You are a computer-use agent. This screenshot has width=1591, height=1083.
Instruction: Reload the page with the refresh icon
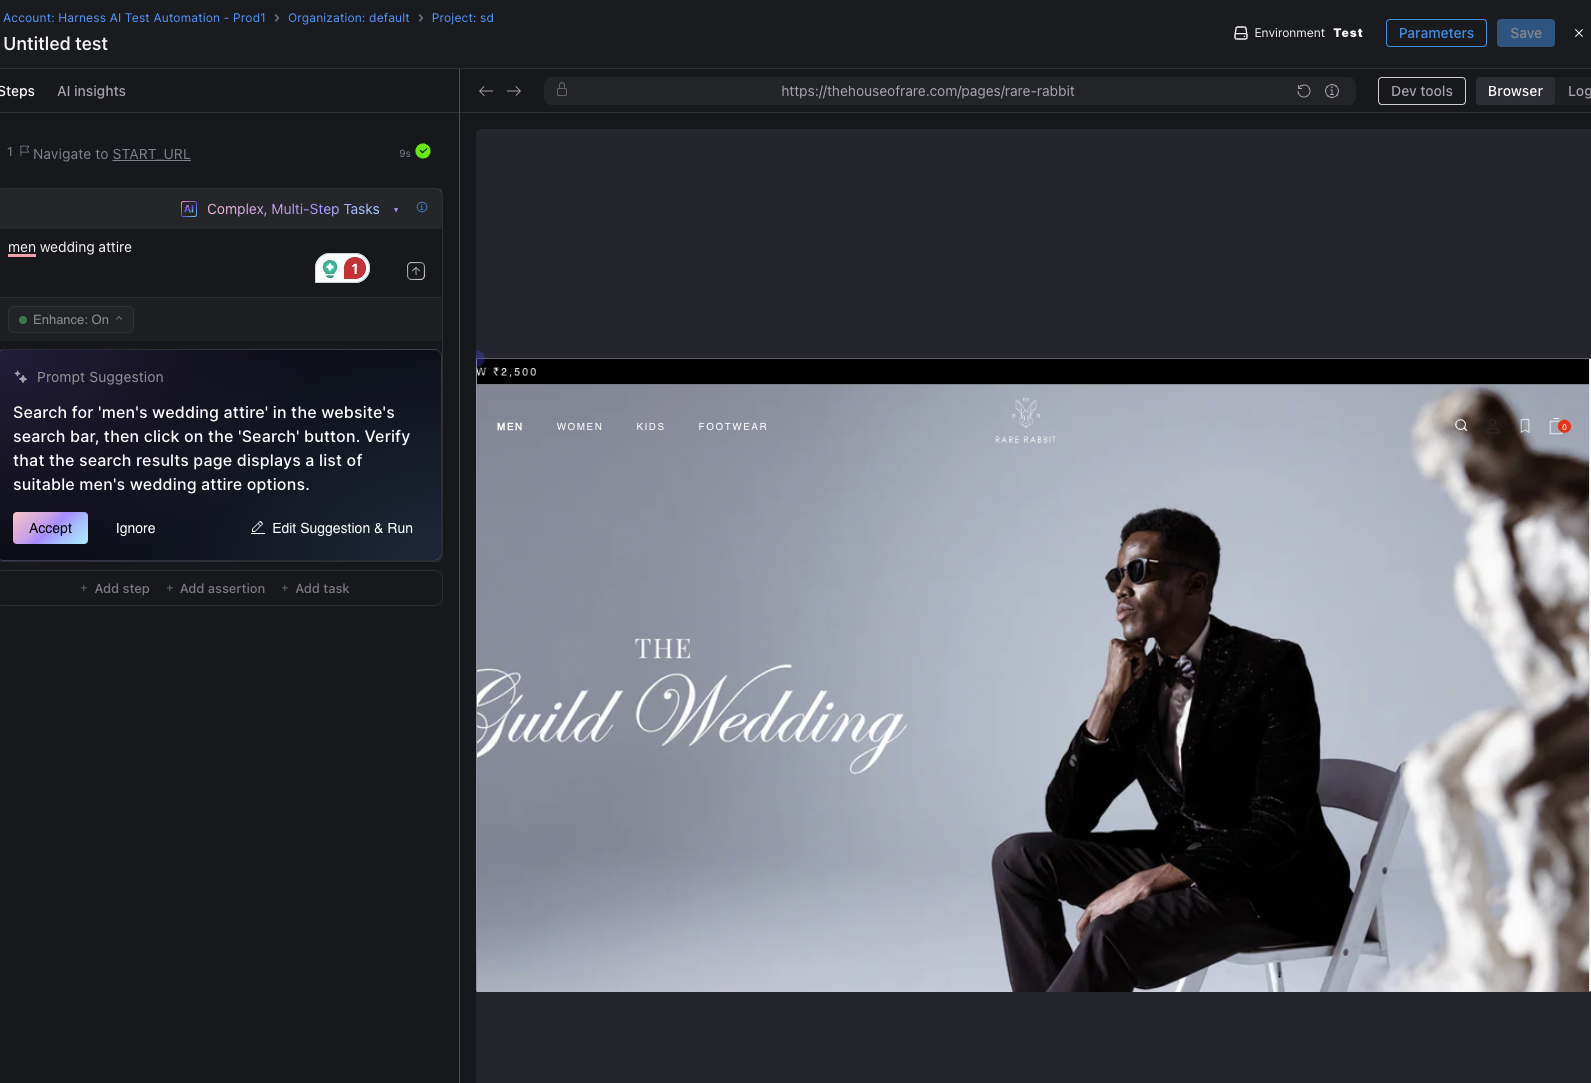[1304, 91]
